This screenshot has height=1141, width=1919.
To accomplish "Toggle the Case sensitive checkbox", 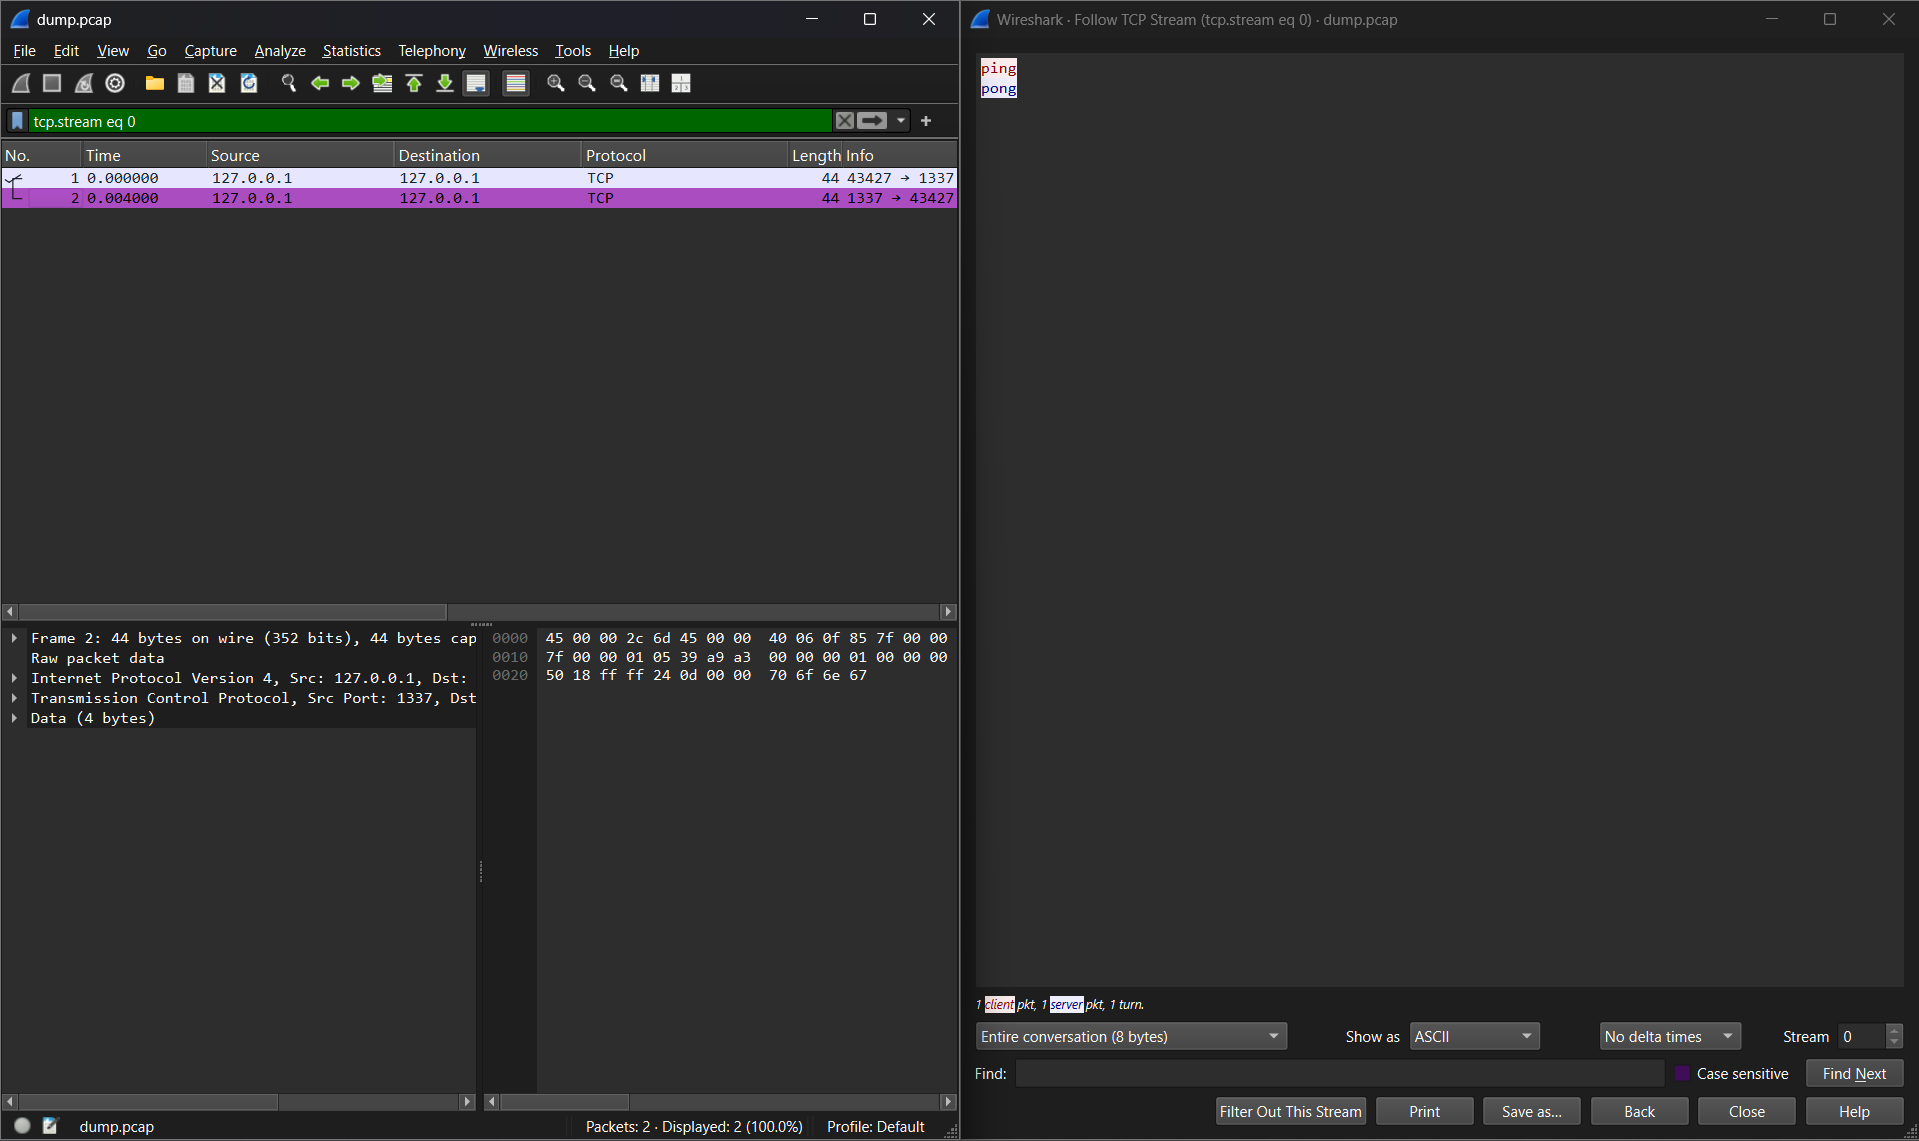I will [1682, 1074].
